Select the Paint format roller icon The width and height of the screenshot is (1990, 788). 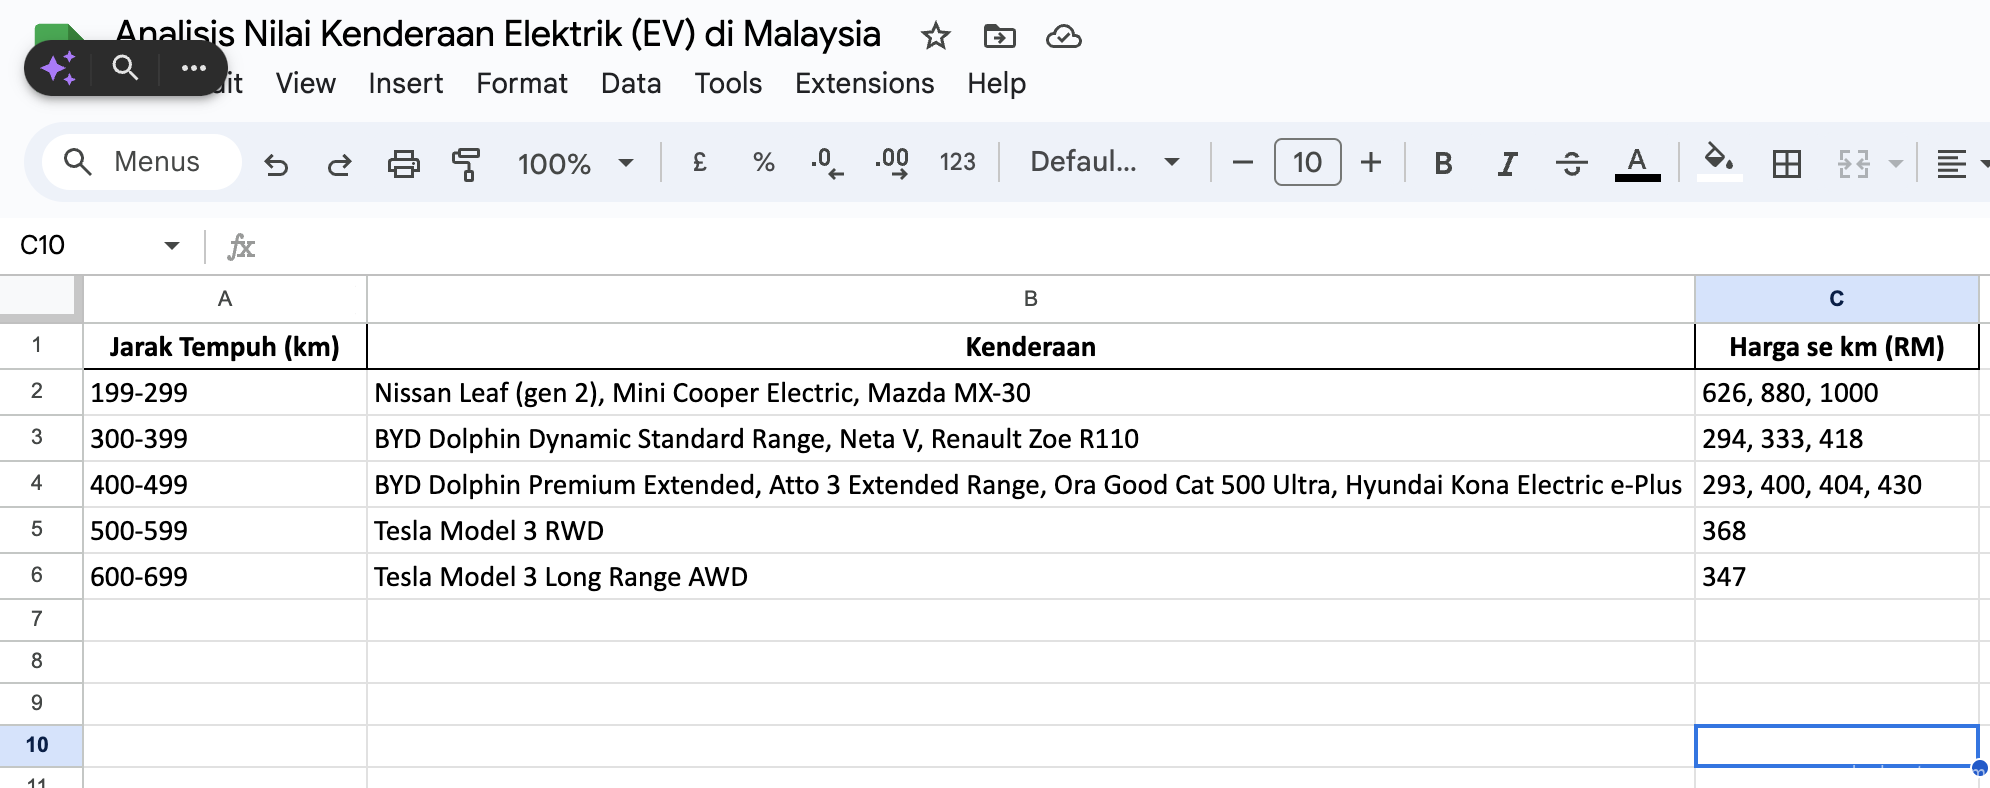465,163
